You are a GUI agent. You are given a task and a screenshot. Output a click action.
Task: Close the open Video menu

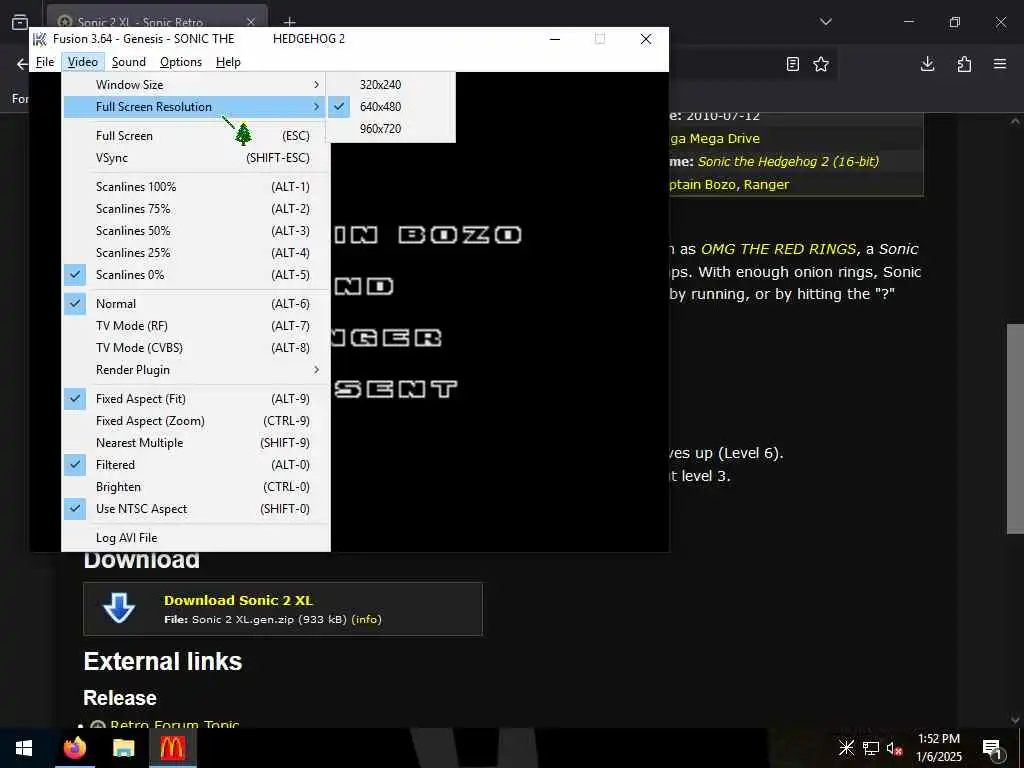click(x=83, y=62)
